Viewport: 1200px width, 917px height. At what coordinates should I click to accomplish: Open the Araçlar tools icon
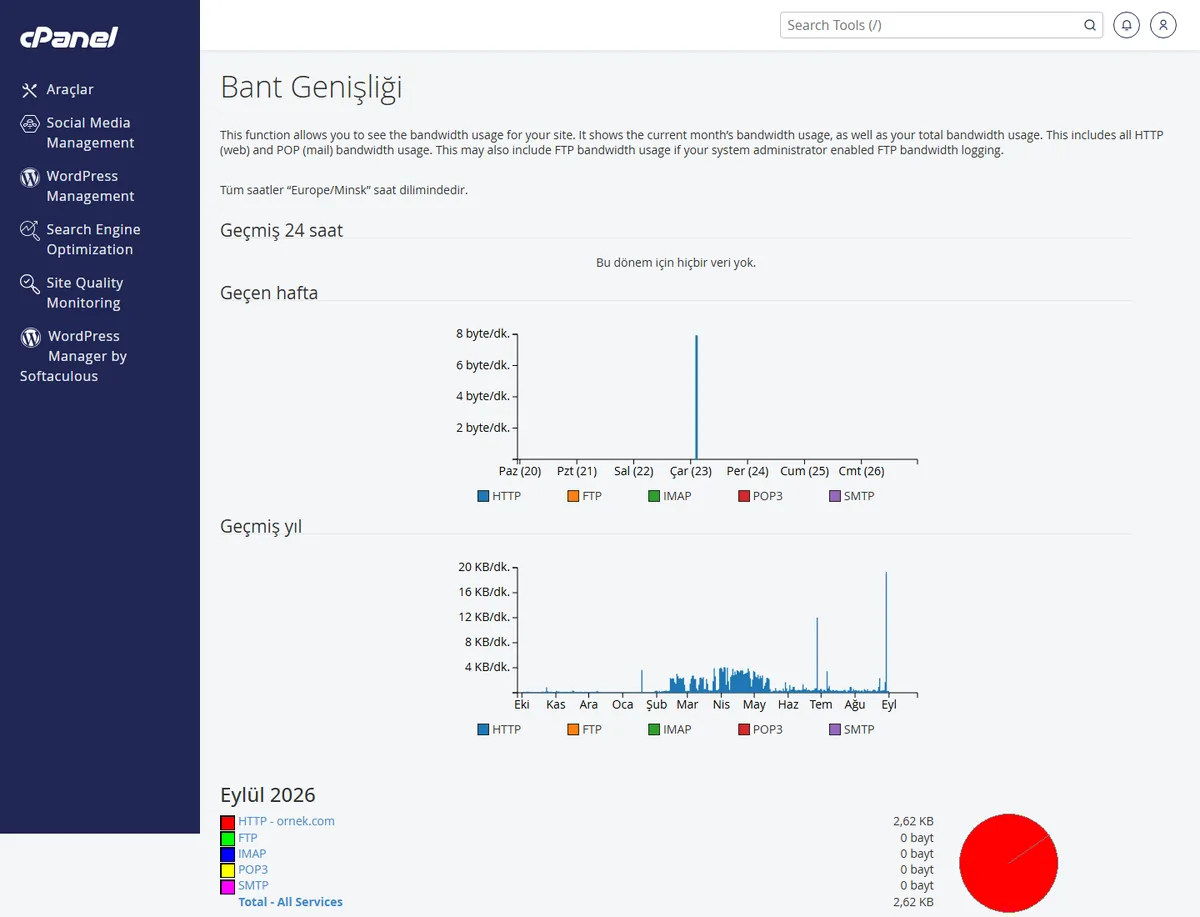coord(30,90)
